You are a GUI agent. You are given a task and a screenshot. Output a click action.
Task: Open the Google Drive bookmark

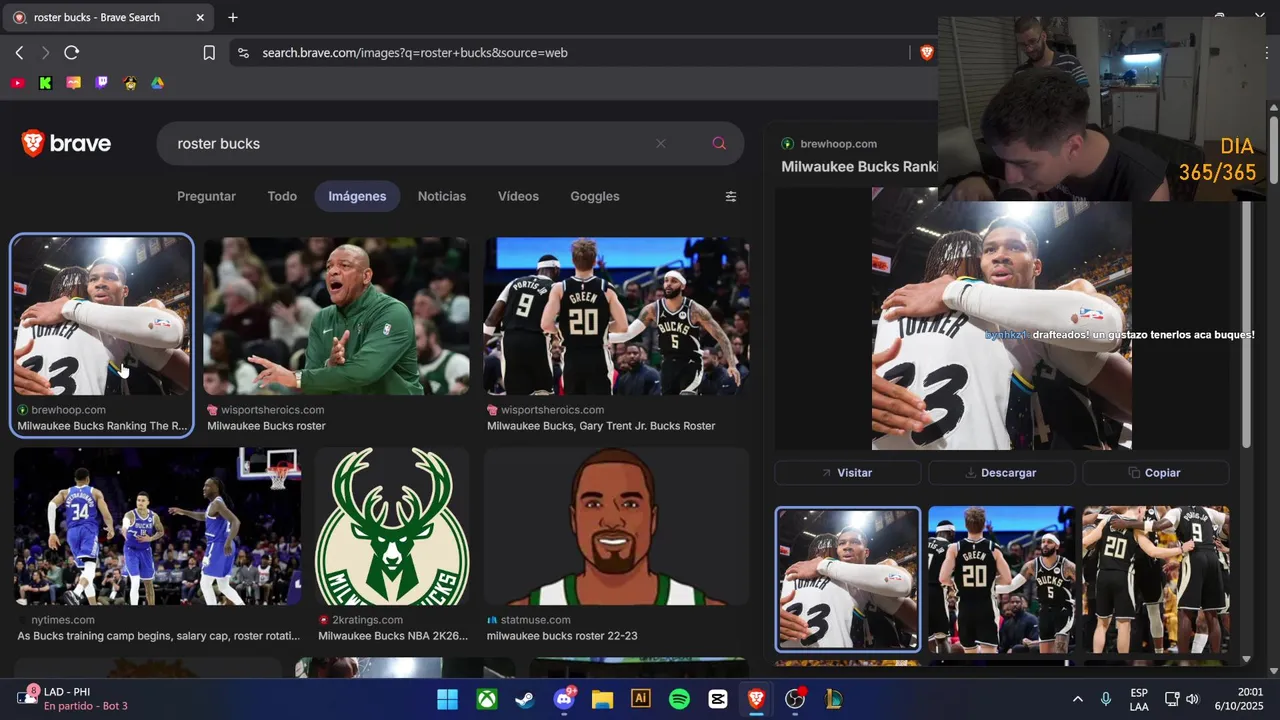click(157, 83)
